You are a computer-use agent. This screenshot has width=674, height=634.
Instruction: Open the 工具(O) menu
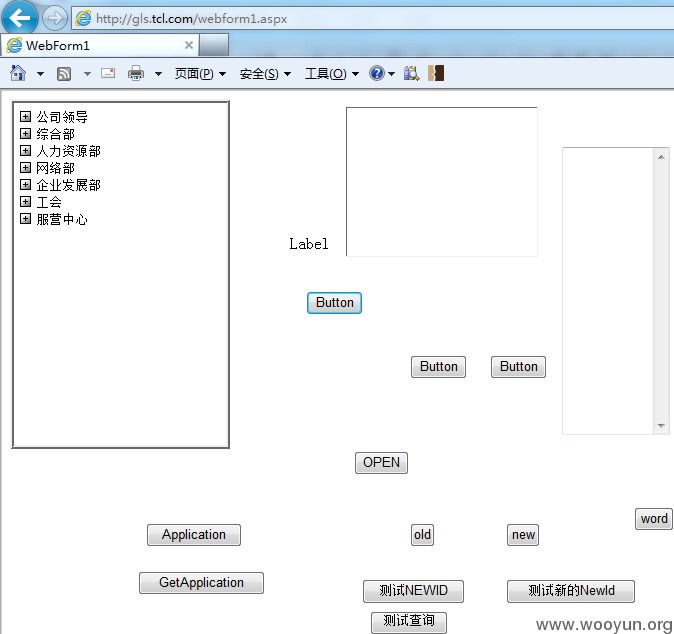pos(332,74)
